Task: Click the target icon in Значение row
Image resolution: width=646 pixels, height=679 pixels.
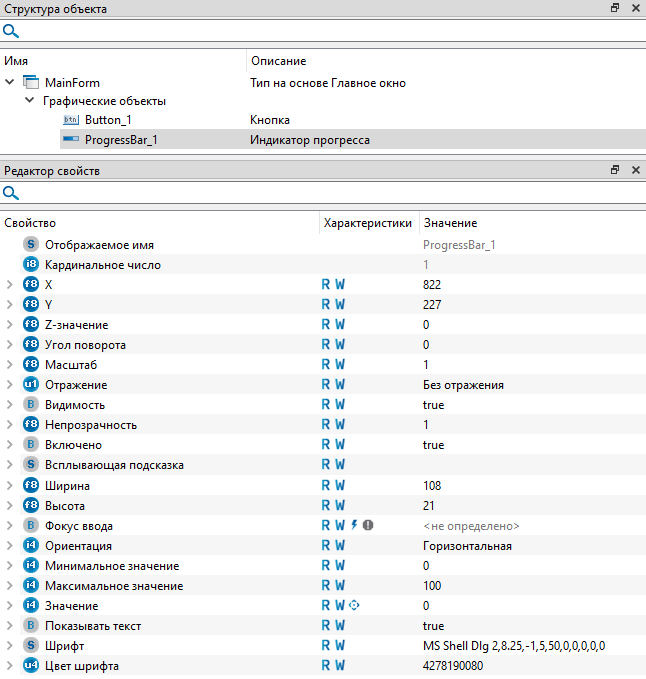Action: pyautogui.click(x=354, y=605)
